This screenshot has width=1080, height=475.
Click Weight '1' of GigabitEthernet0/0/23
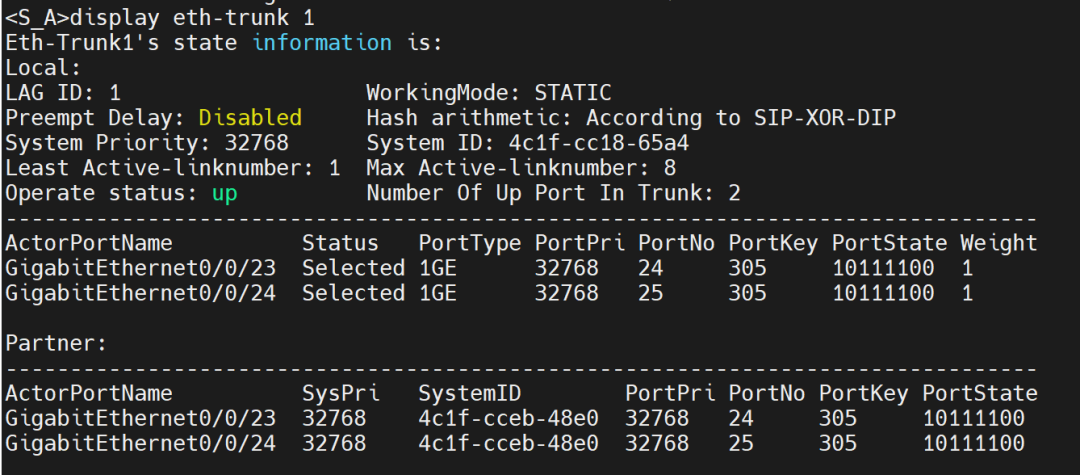click(967, 268)
